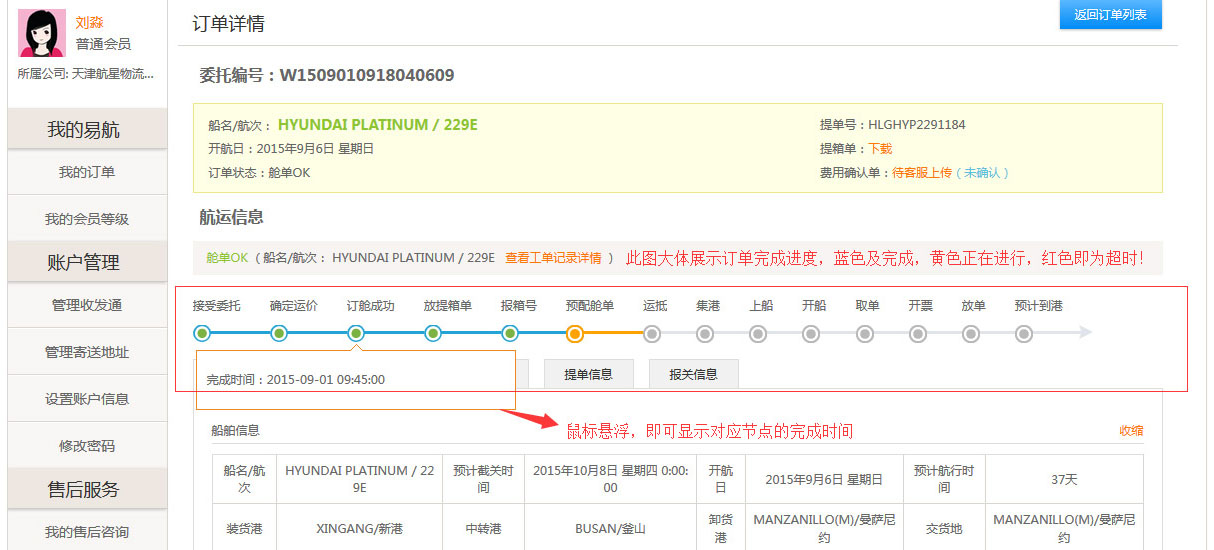The height and width of the screenshot is (550, 1214).
Task: Select 修改密码 from the sidebar
Action: [87, 446]
